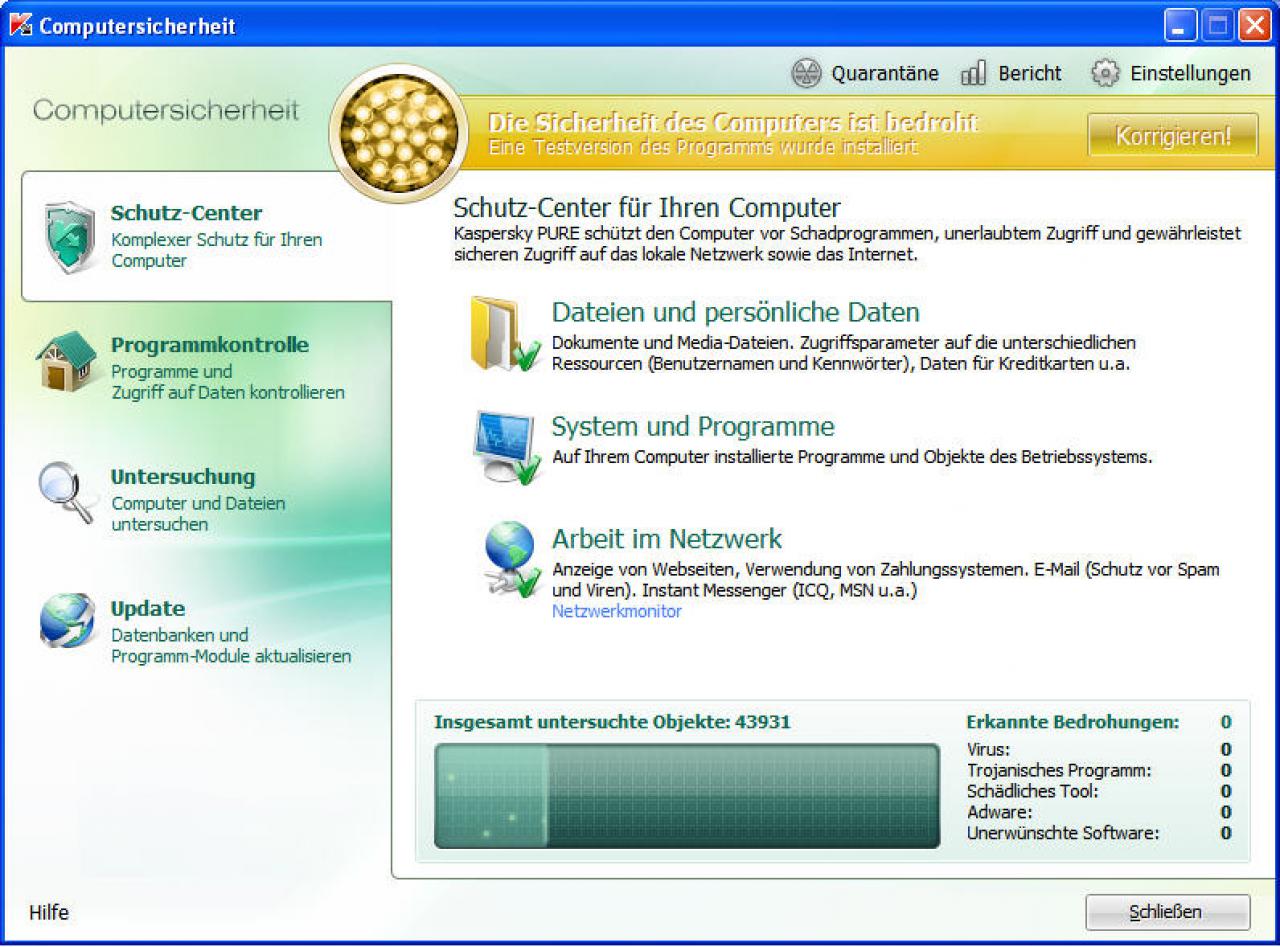Open the Netzwerkmonitor link
This screenshot has height=947, width=1280.
click(x=617, y=611)
